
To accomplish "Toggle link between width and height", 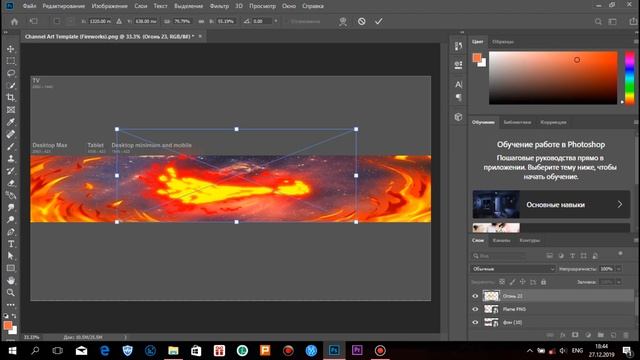I will [x=201, y=21].
